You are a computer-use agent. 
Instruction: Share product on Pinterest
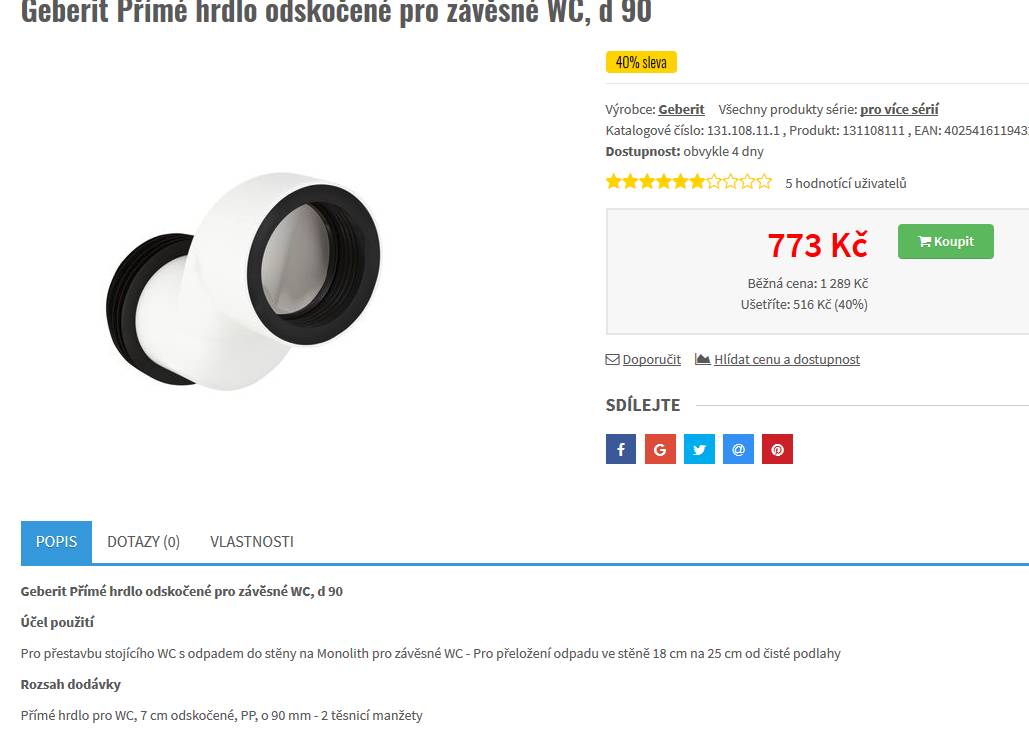pos(778,449)
